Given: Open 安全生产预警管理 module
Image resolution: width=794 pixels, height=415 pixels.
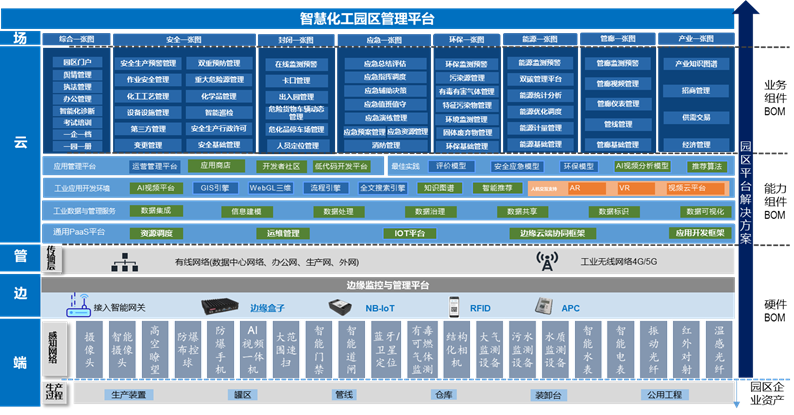Looking at the screenshot, I should pyautogui.click(x=148, y=63).
